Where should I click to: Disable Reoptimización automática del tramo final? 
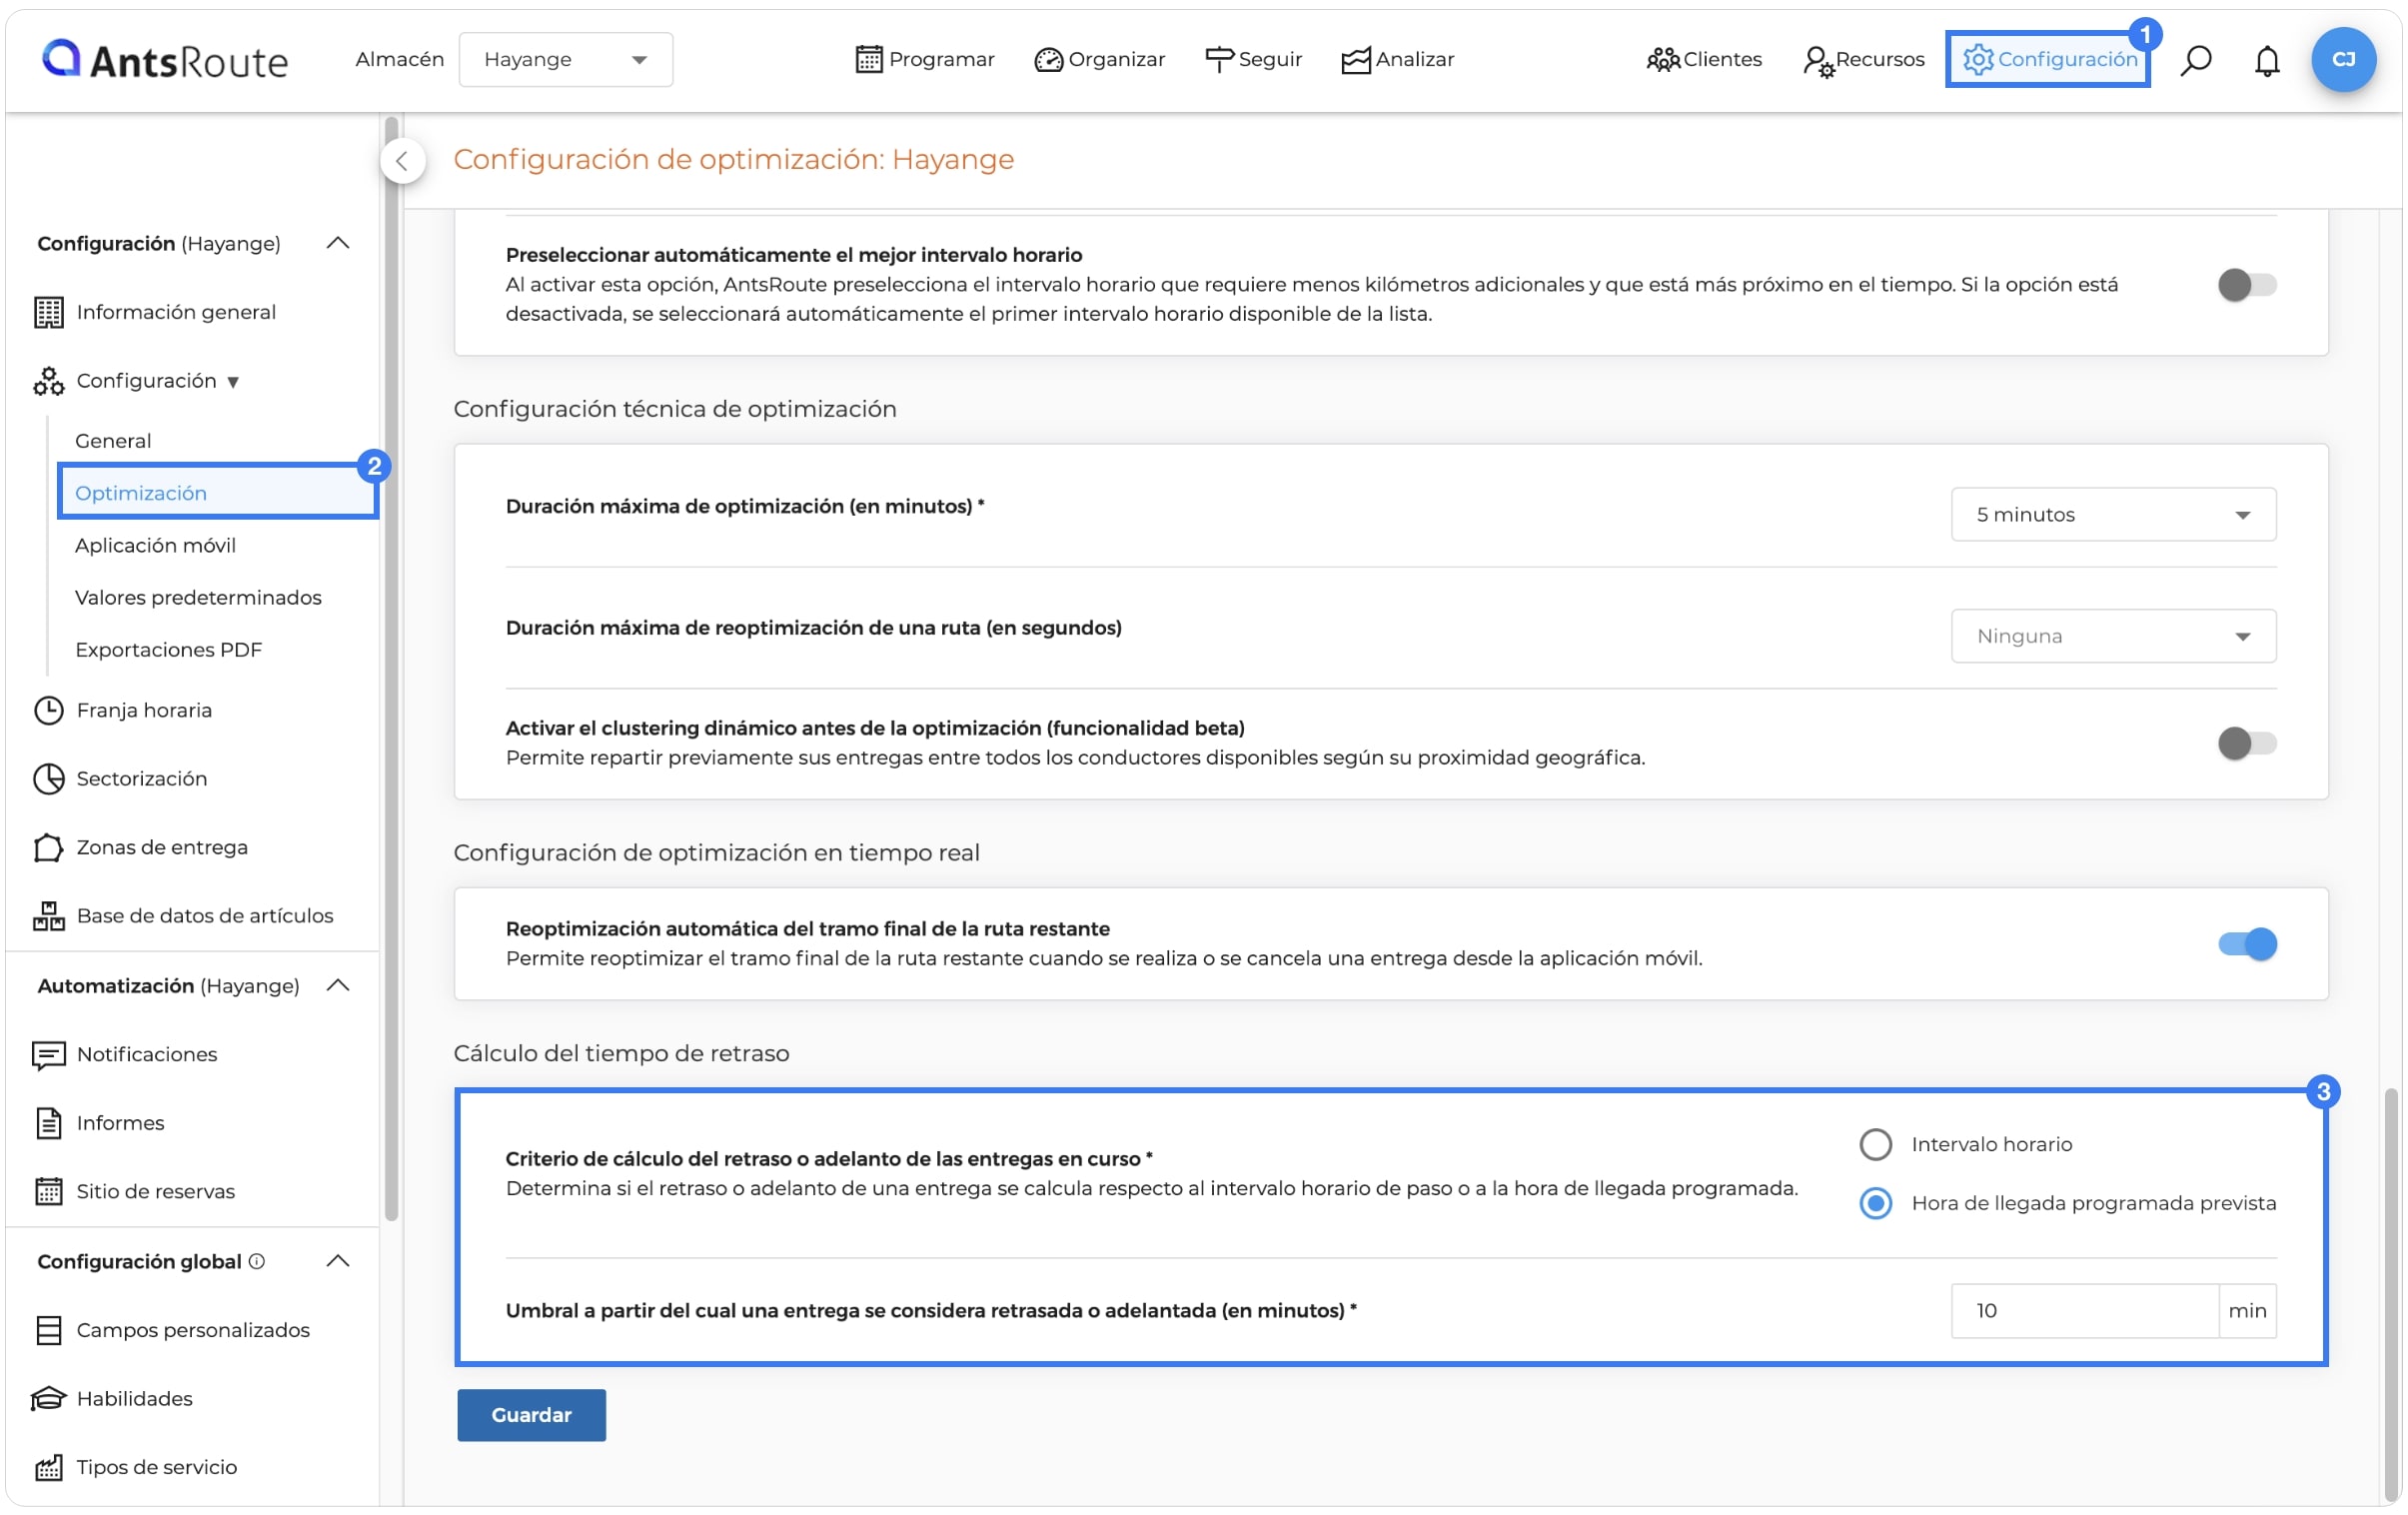pyautogui.click(x=2246, y=944)
